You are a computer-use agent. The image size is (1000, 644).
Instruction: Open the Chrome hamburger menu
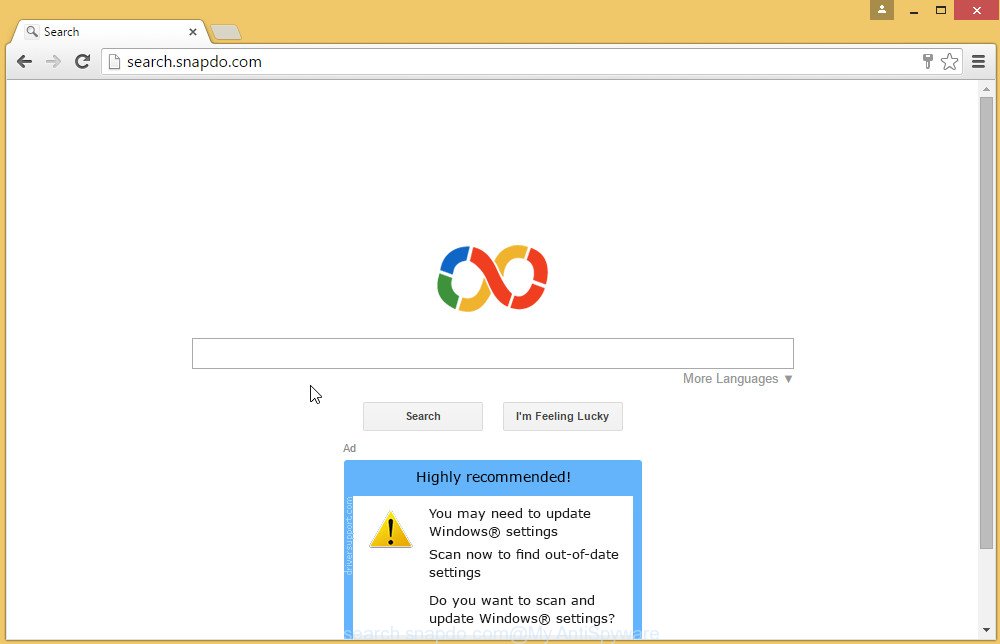(978, 62)
